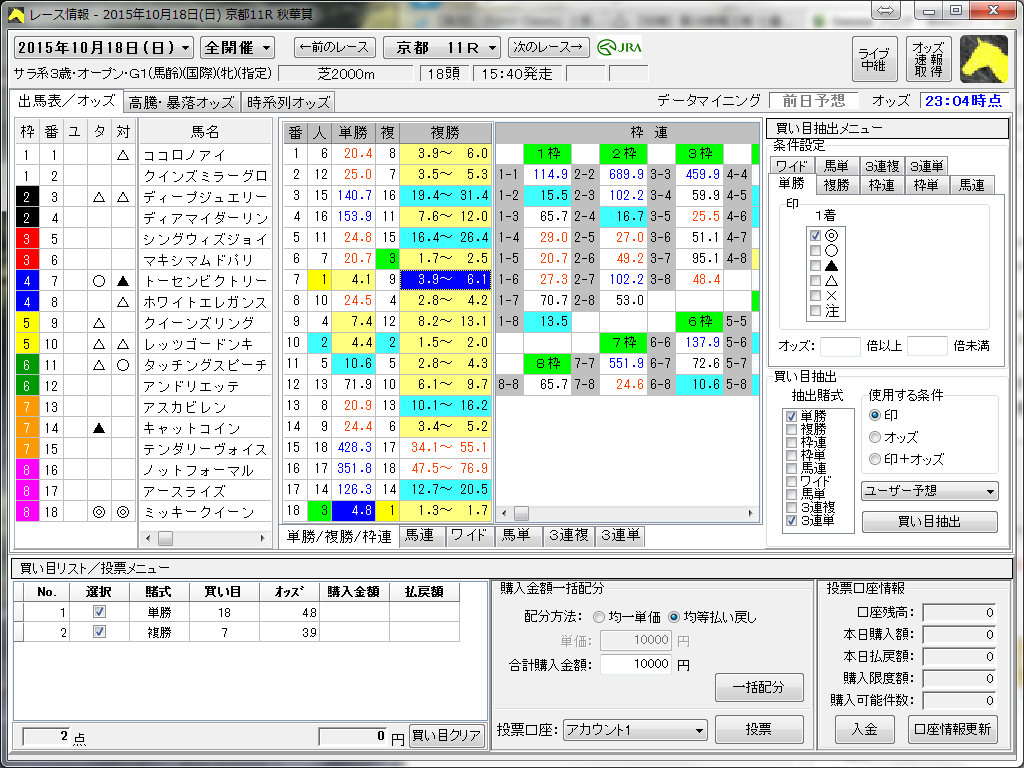Open the 3連単 tab below odds table
The height and width of the screenshot is (768, 1024).
pos(620,536)
